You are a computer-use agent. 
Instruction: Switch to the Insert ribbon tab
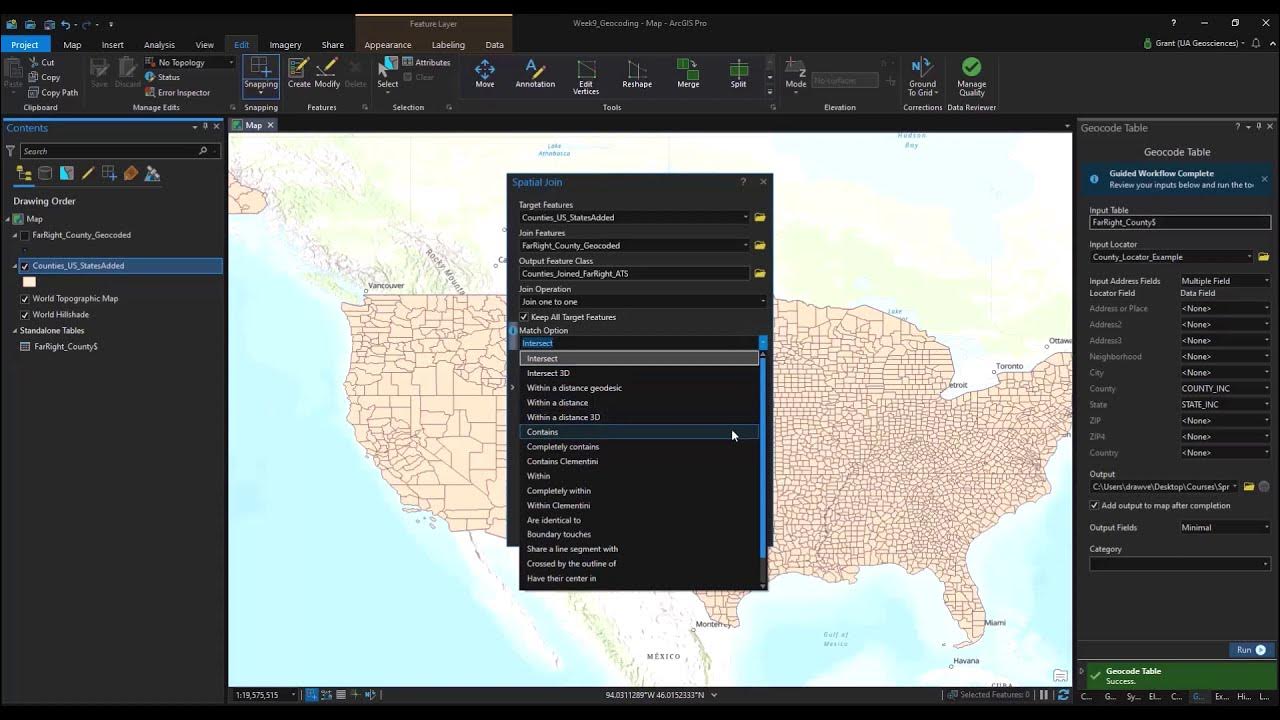pyautogui.click(x=112, y=44)
